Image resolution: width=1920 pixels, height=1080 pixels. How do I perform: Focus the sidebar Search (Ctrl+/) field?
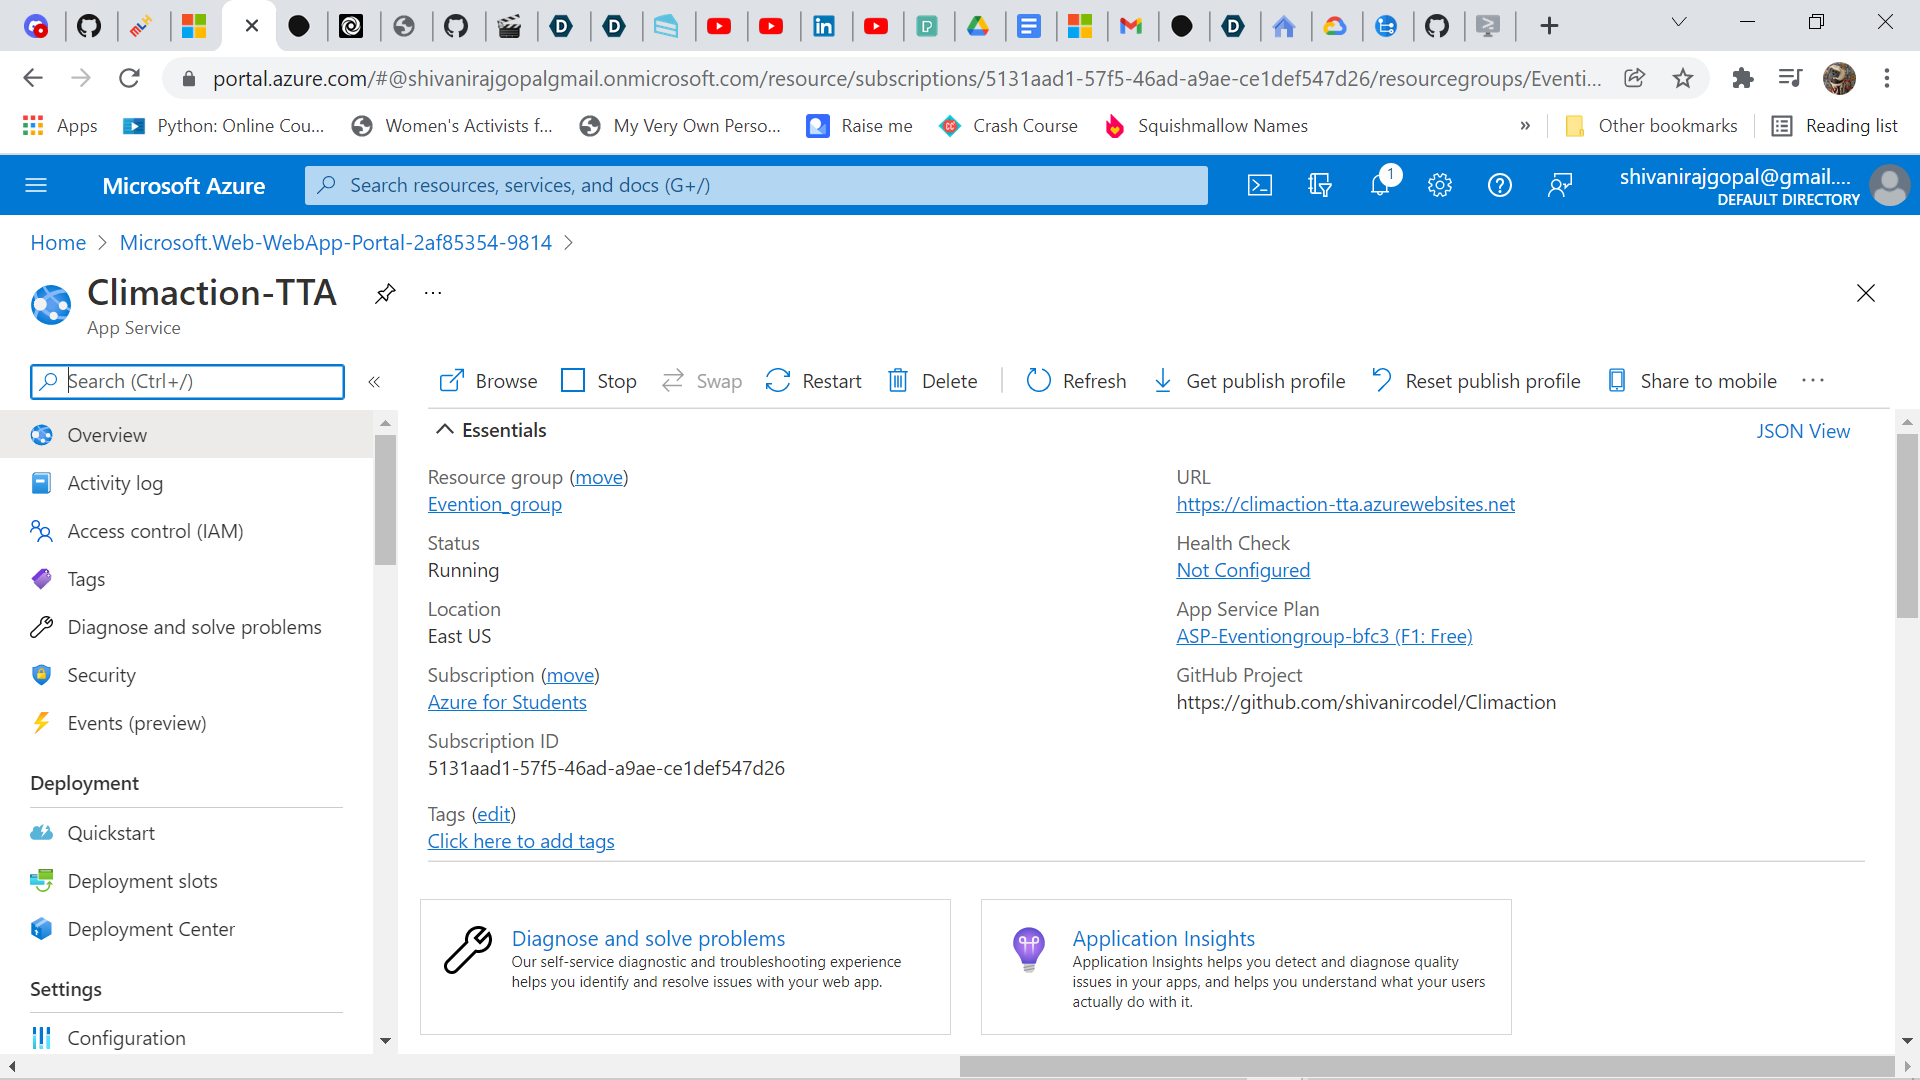[200, 381]
